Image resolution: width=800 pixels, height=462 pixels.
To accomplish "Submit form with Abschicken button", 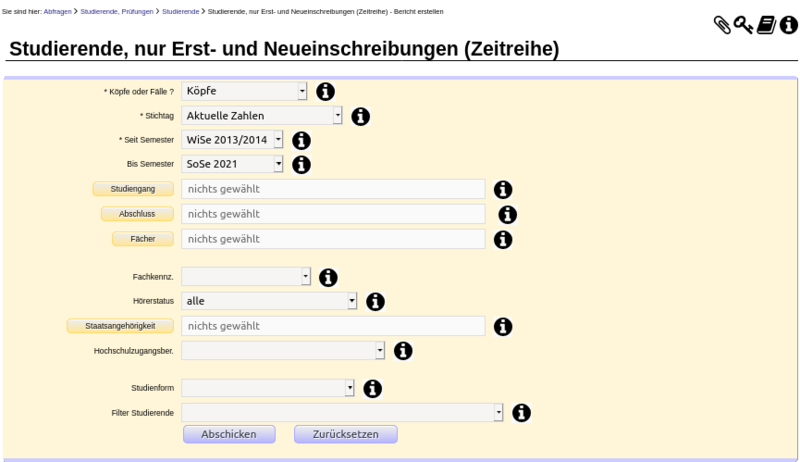I will 229,434.
